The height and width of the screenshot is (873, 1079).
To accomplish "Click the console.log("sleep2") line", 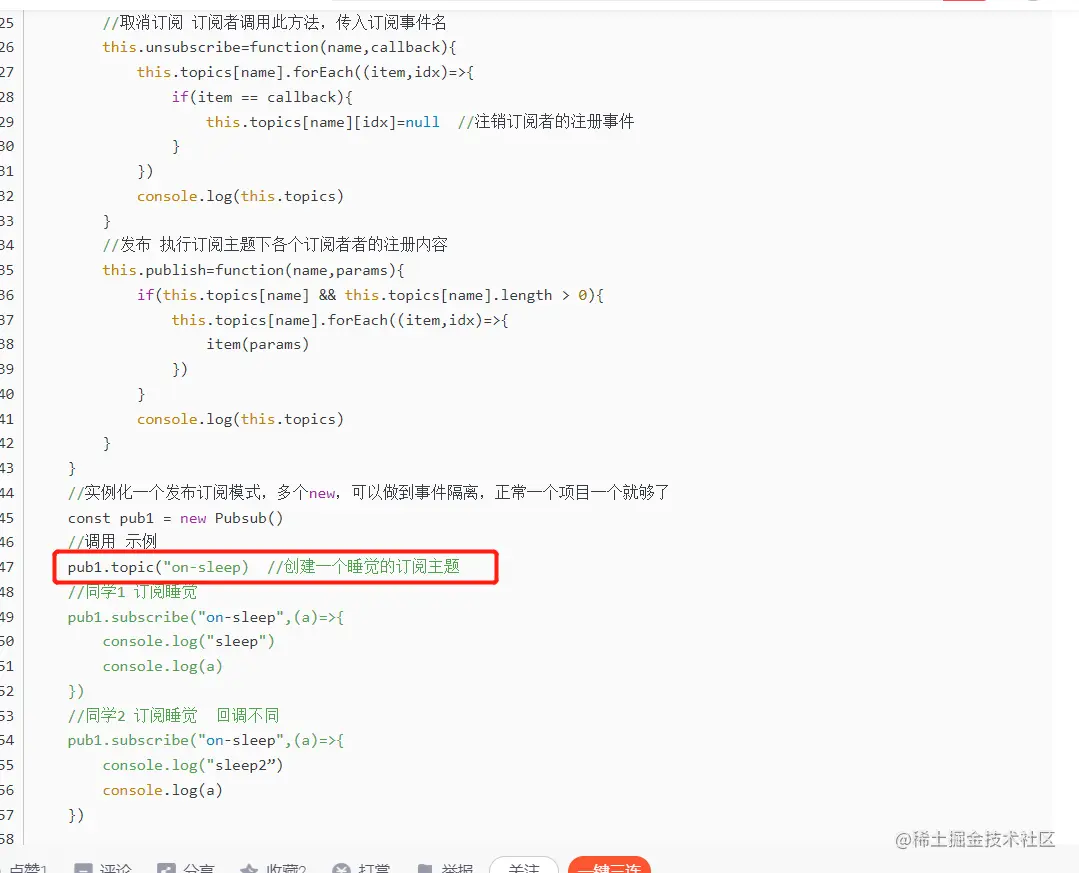I will [193, 765].
